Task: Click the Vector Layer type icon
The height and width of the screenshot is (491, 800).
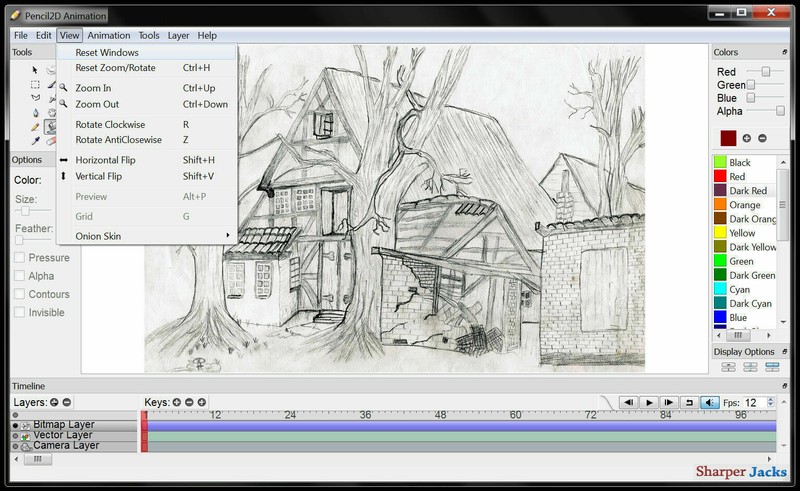Action: 26,436
